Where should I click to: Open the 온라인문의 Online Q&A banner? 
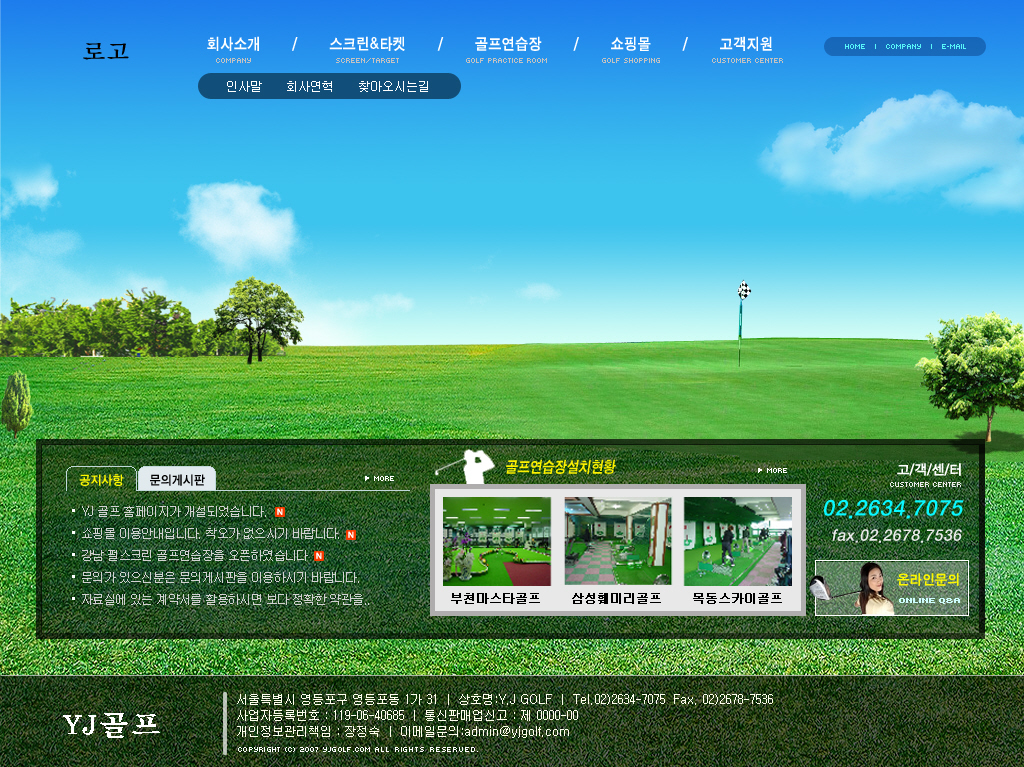click(891, 588)
